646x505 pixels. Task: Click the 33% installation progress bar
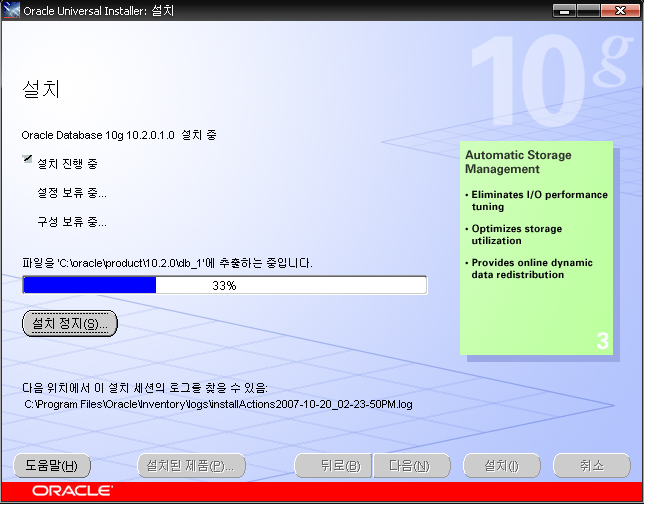[x=225, y=285]
